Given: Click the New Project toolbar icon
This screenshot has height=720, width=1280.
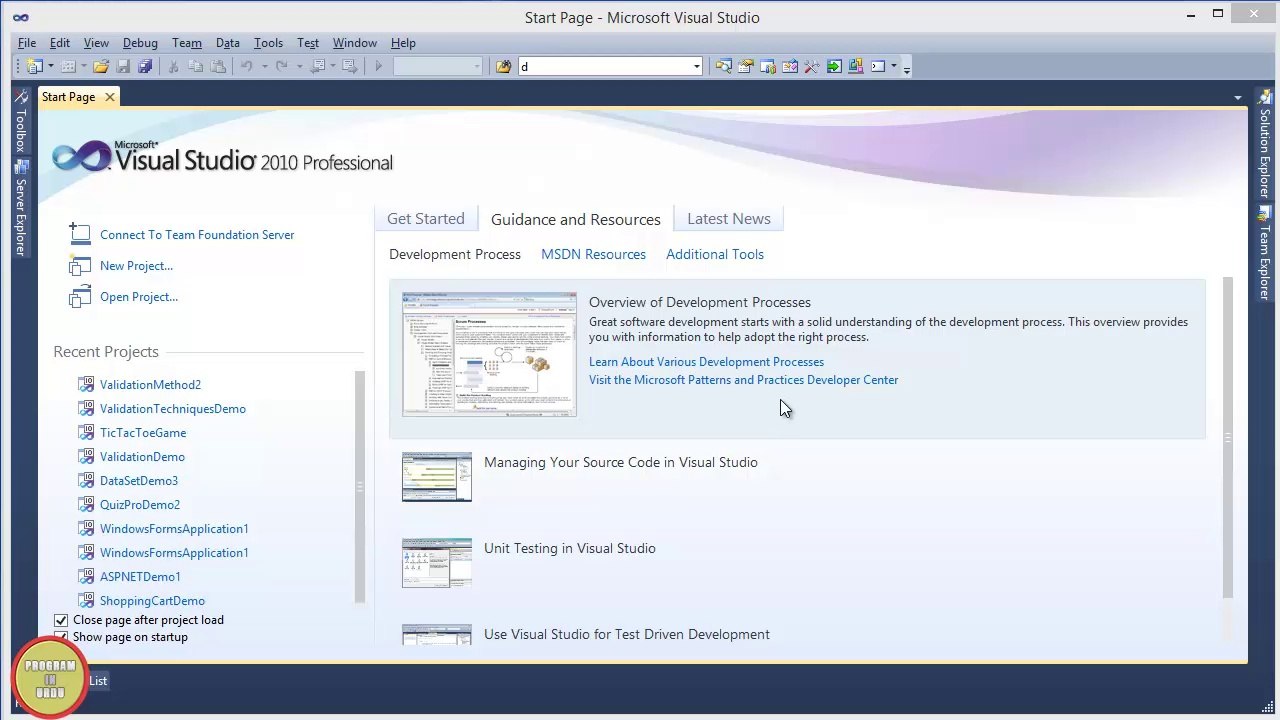Looking at the screenshot, I should 34,67.
